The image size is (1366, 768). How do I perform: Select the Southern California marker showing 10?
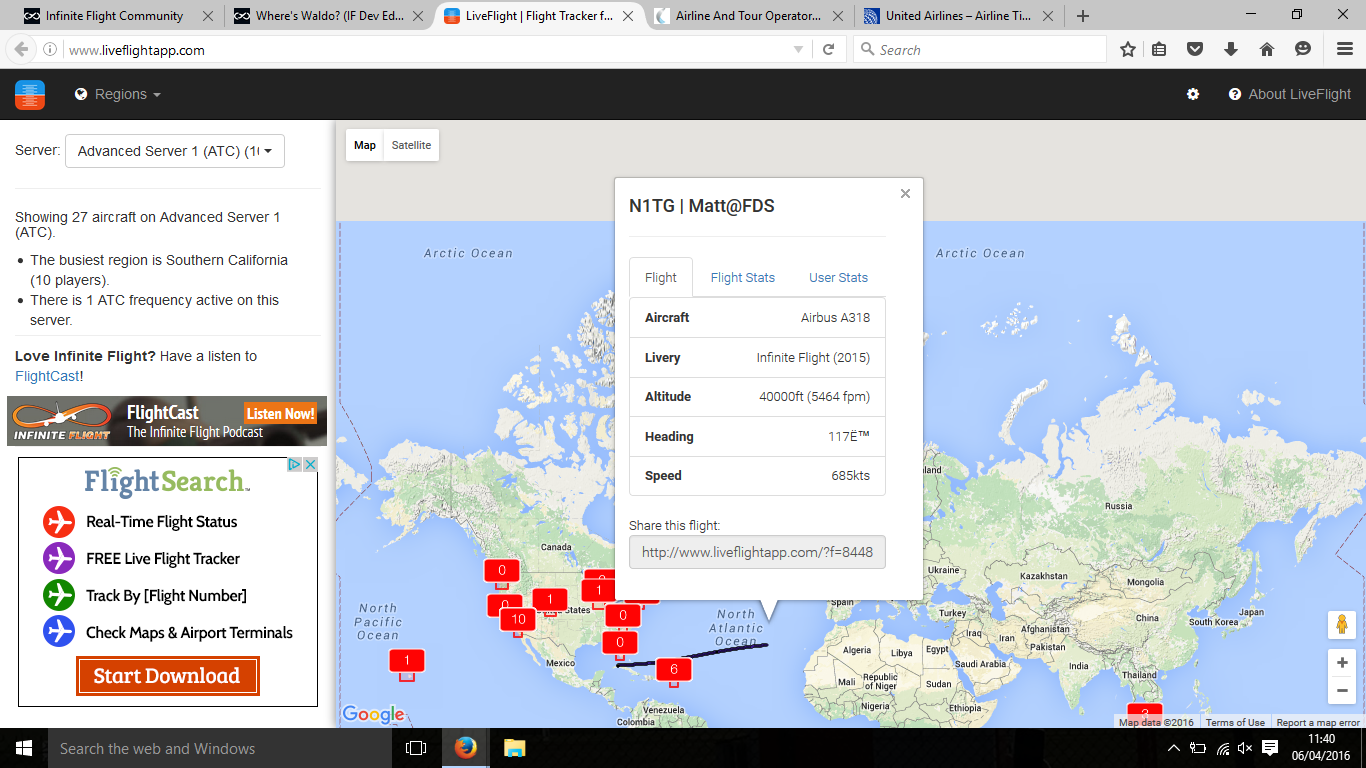tap(518, 620)
